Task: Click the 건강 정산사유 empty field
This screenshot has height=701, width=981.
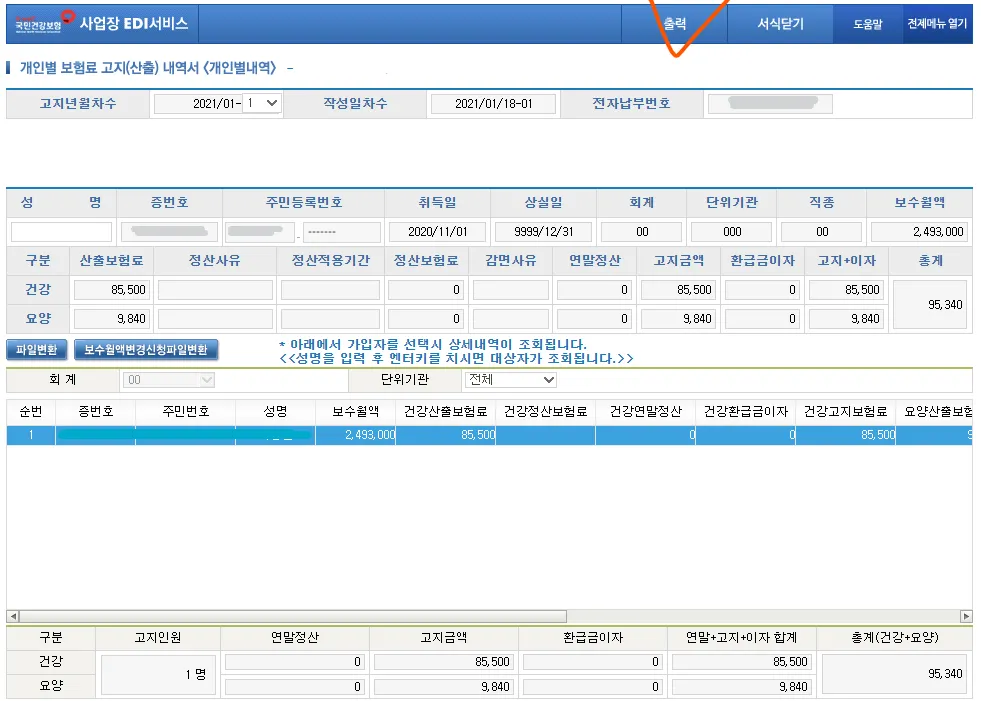Action: (215, 290)
